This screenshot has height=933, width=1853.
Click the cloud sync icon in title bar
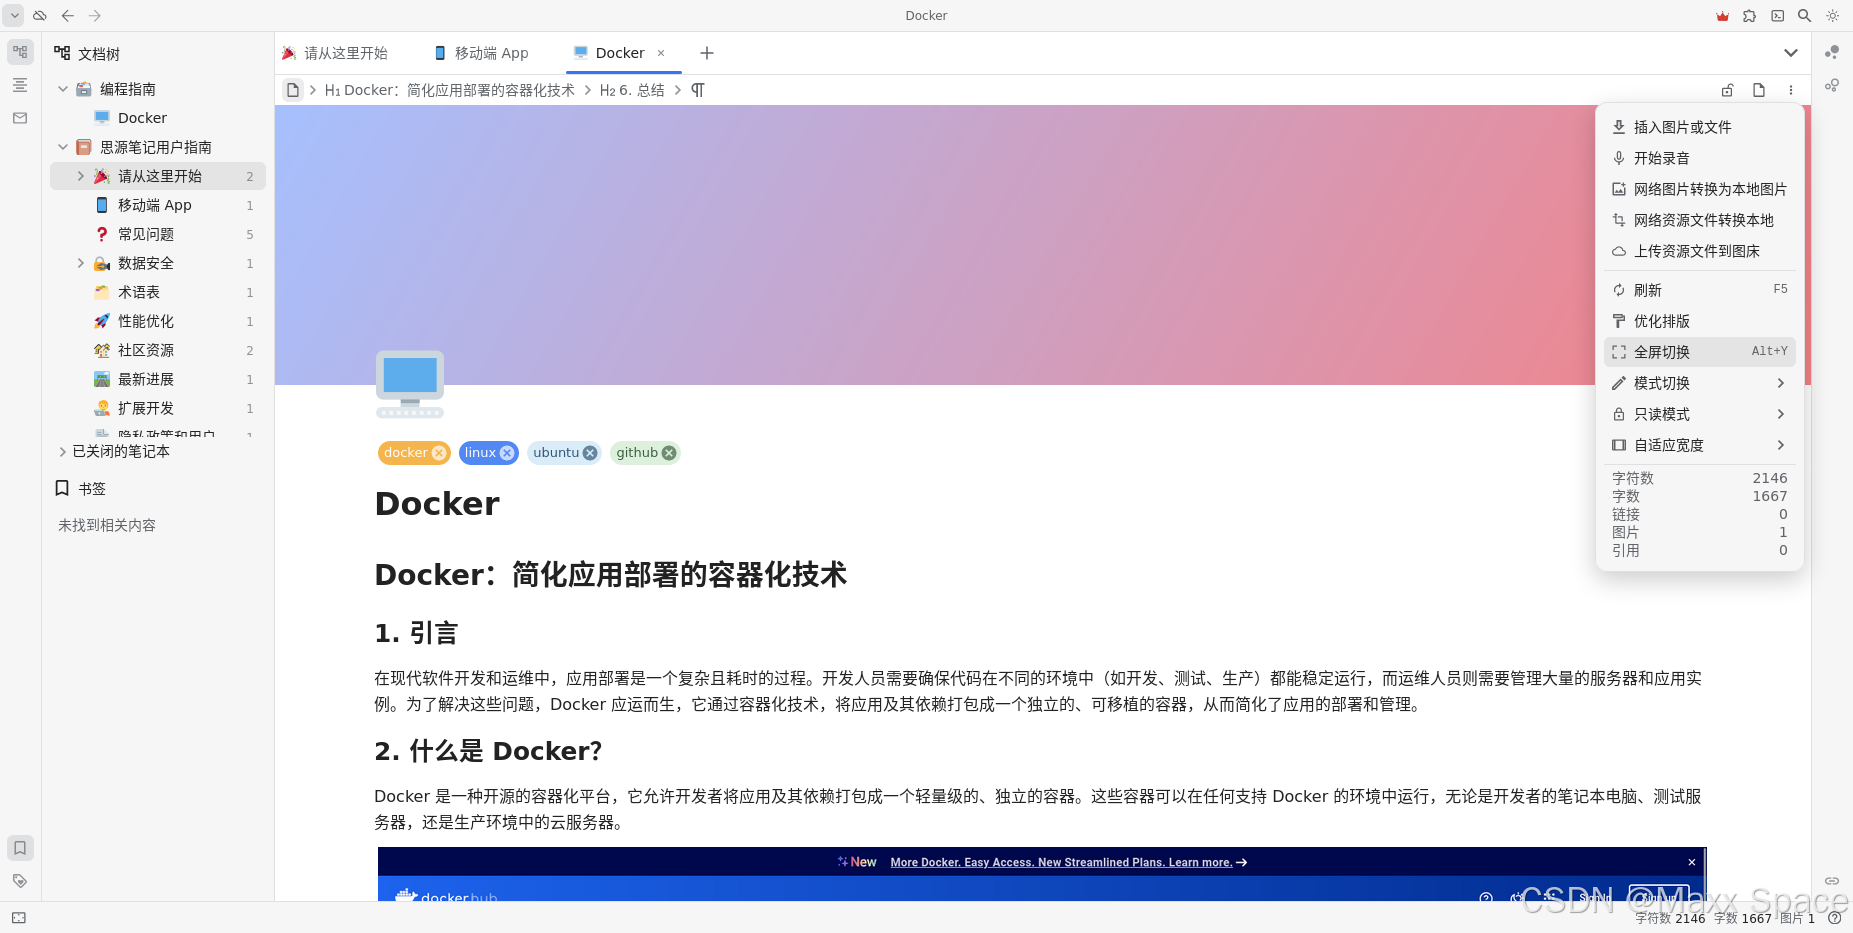(40, 15)
